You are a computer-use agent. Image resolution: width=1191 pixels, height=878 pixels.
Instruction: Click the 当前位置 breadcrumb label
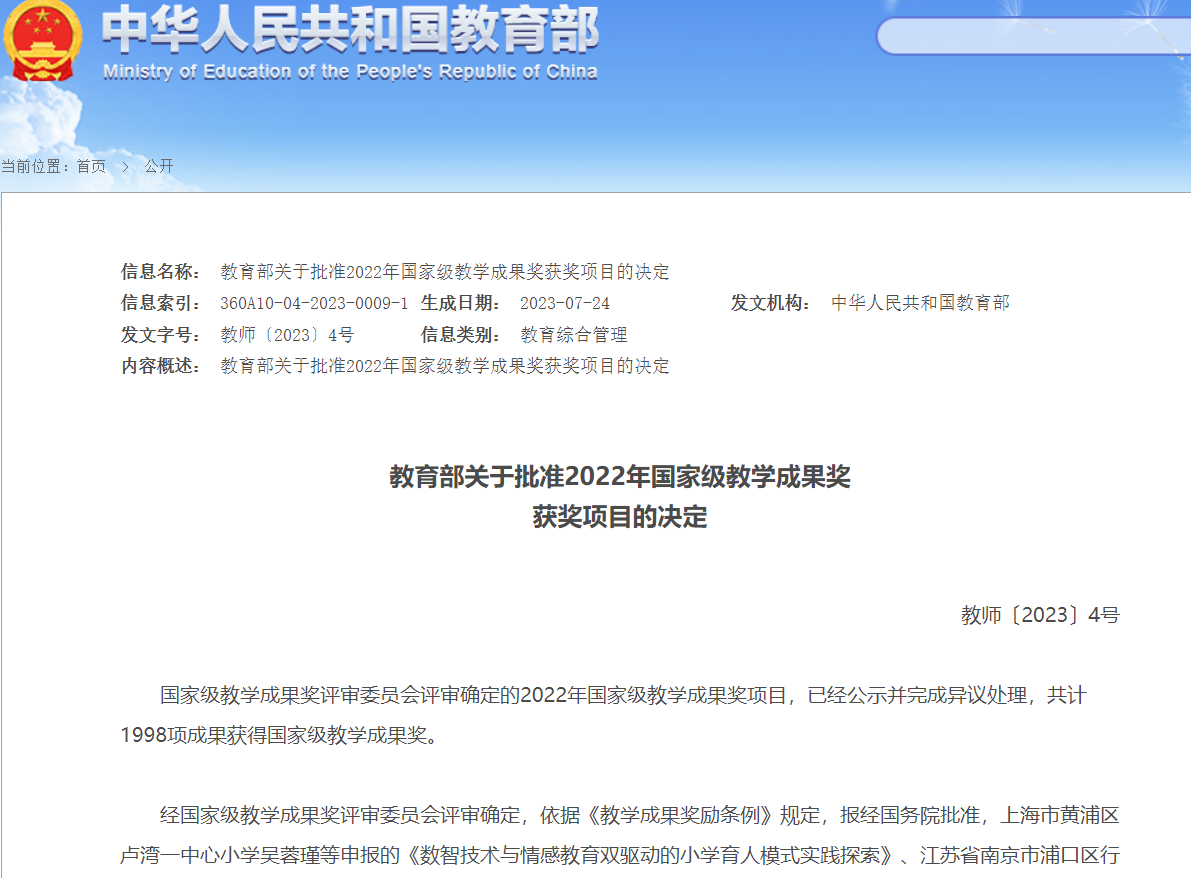[x=35, y=166]
